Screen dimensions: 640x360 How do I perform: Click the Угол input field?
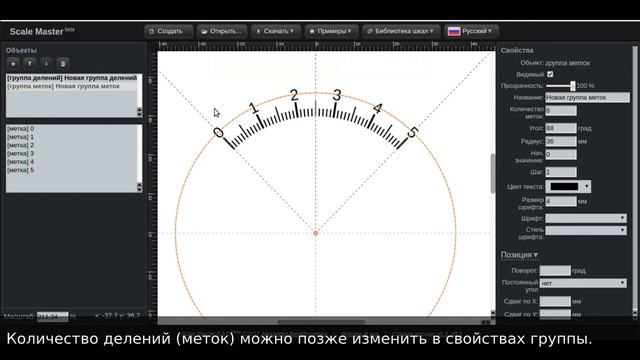click(561, 128)
